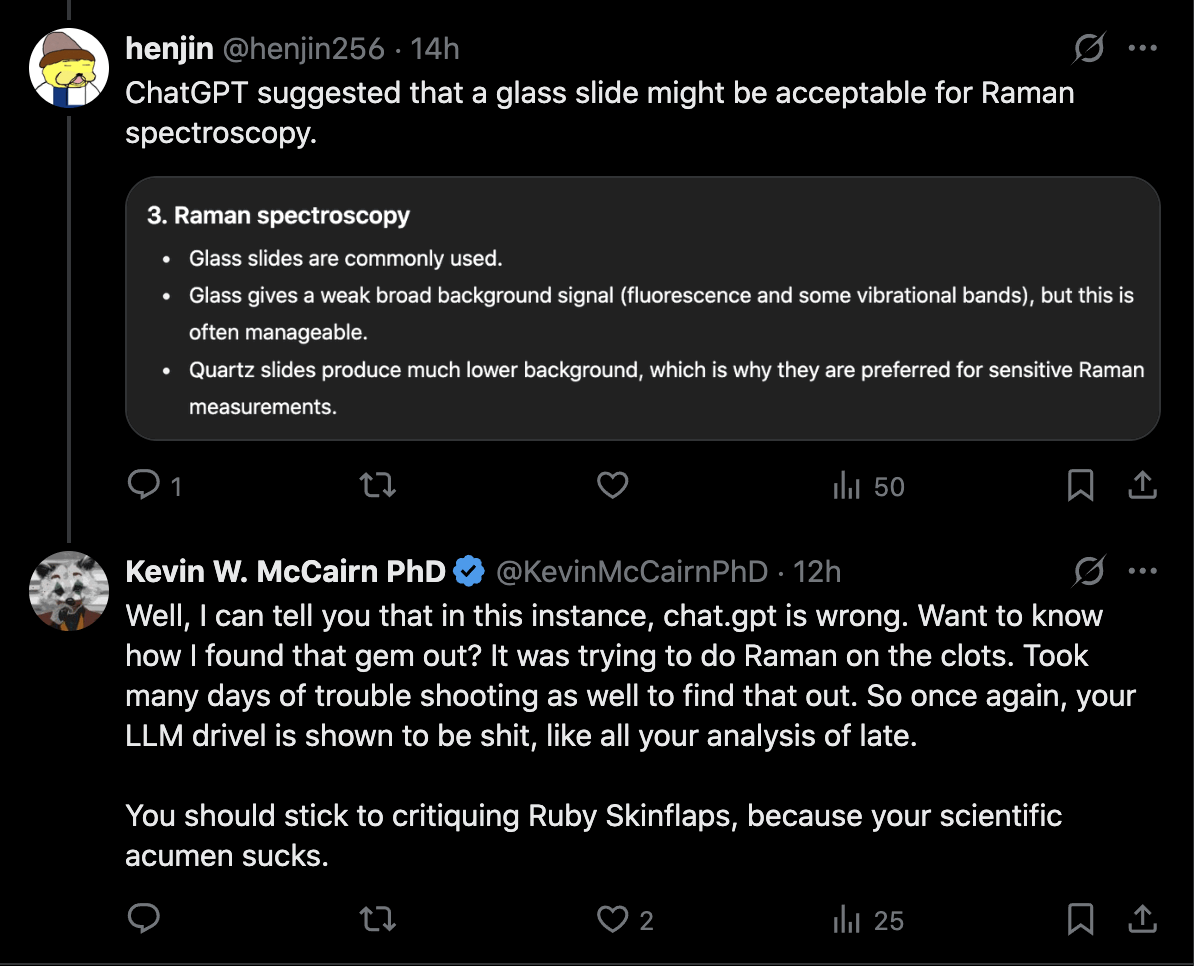This screenshot has height=966, width=1194.
Task: Open henjin's profile avatar
Action: click(68, 68)
